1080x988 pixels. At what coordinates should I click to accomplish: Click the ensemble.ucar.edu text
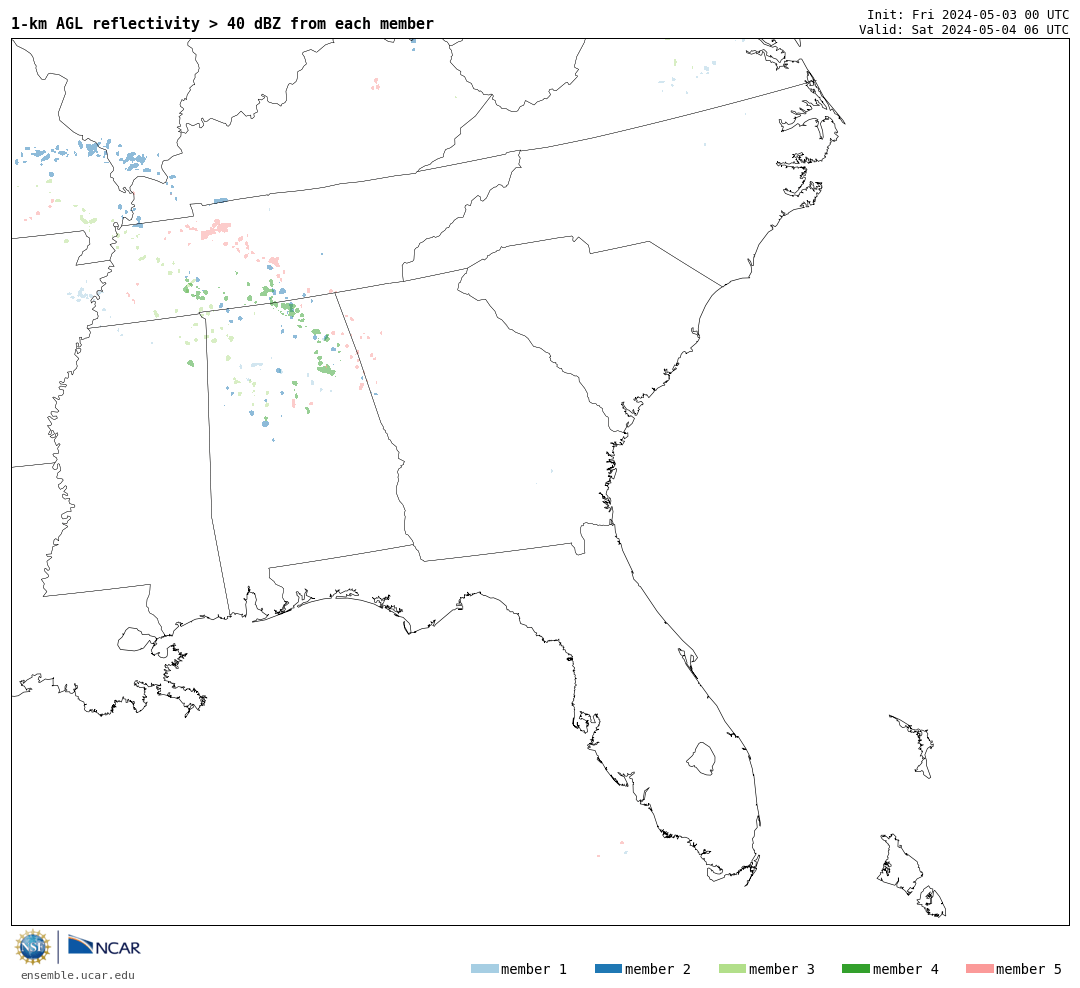[x=78, y=975]
